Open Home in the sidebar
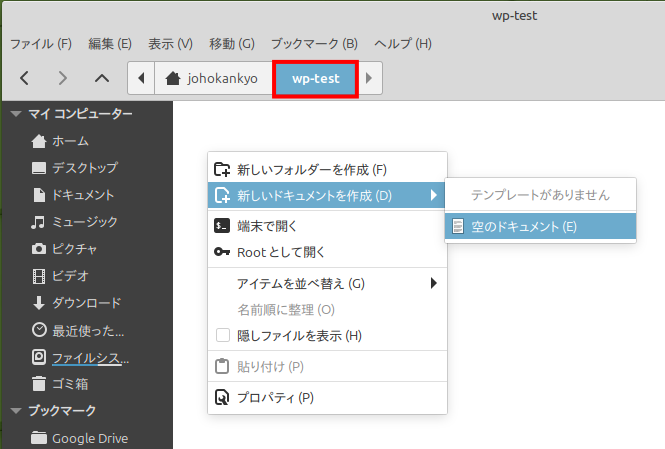 click(70, 141)
